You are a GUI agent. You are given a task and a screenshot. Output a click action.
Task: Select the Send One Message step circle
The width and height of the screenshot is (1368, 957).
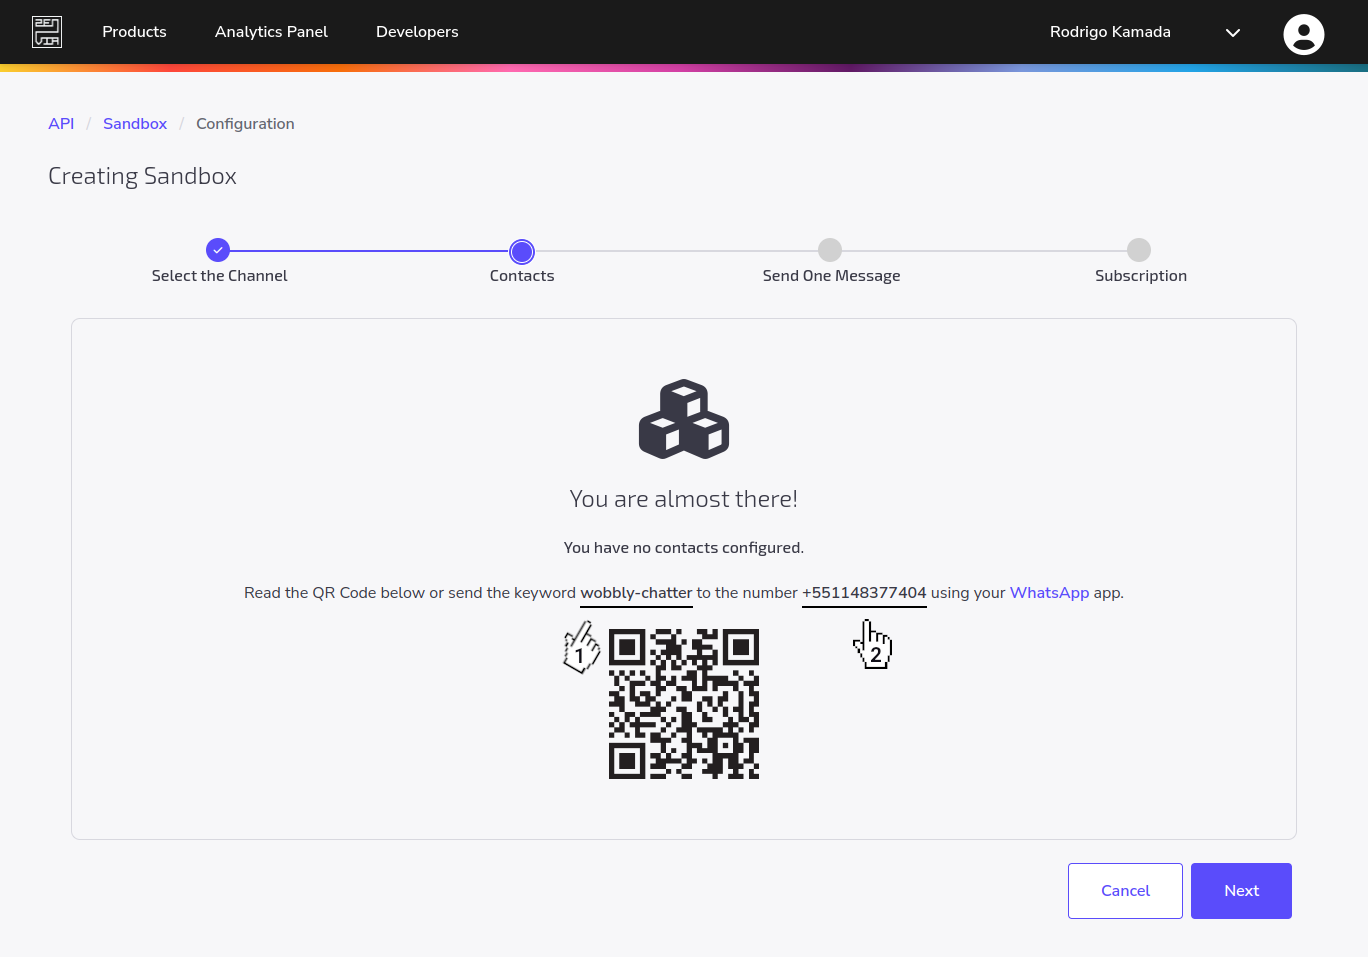point(830,250)
